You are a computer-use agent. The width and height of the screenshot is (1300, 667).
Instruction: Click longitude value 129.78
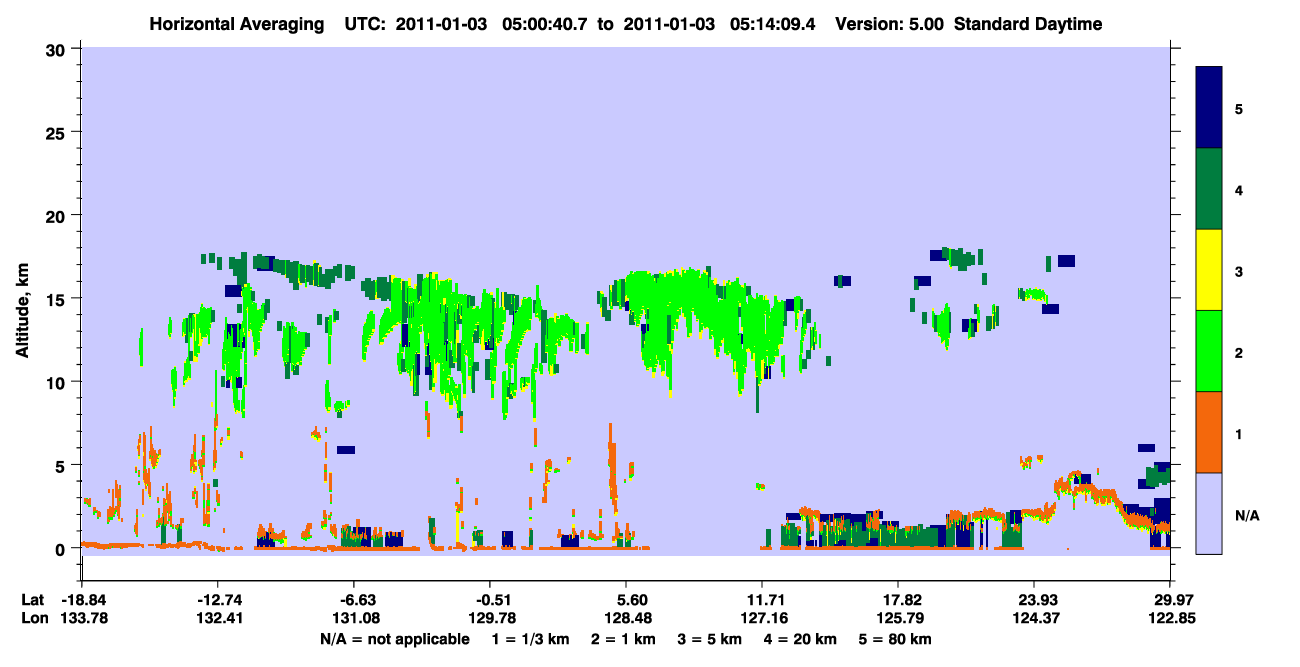490,617
